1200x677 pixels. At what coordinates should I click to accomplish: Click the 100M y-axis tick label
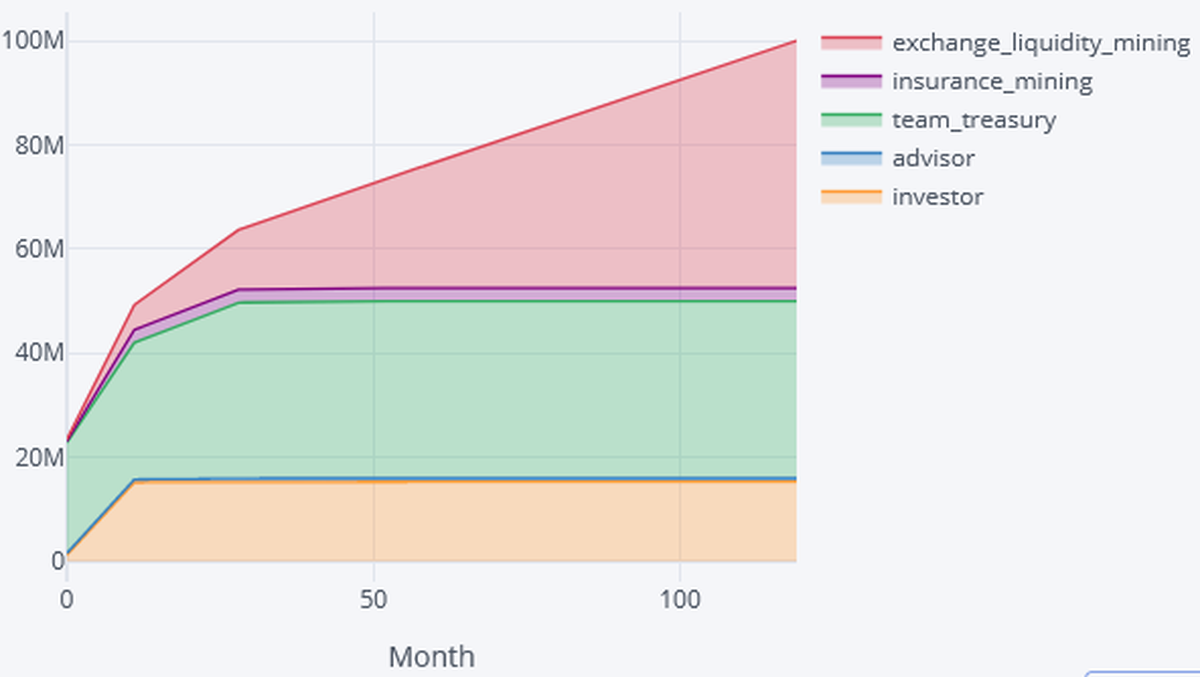[x=32, y=41]
